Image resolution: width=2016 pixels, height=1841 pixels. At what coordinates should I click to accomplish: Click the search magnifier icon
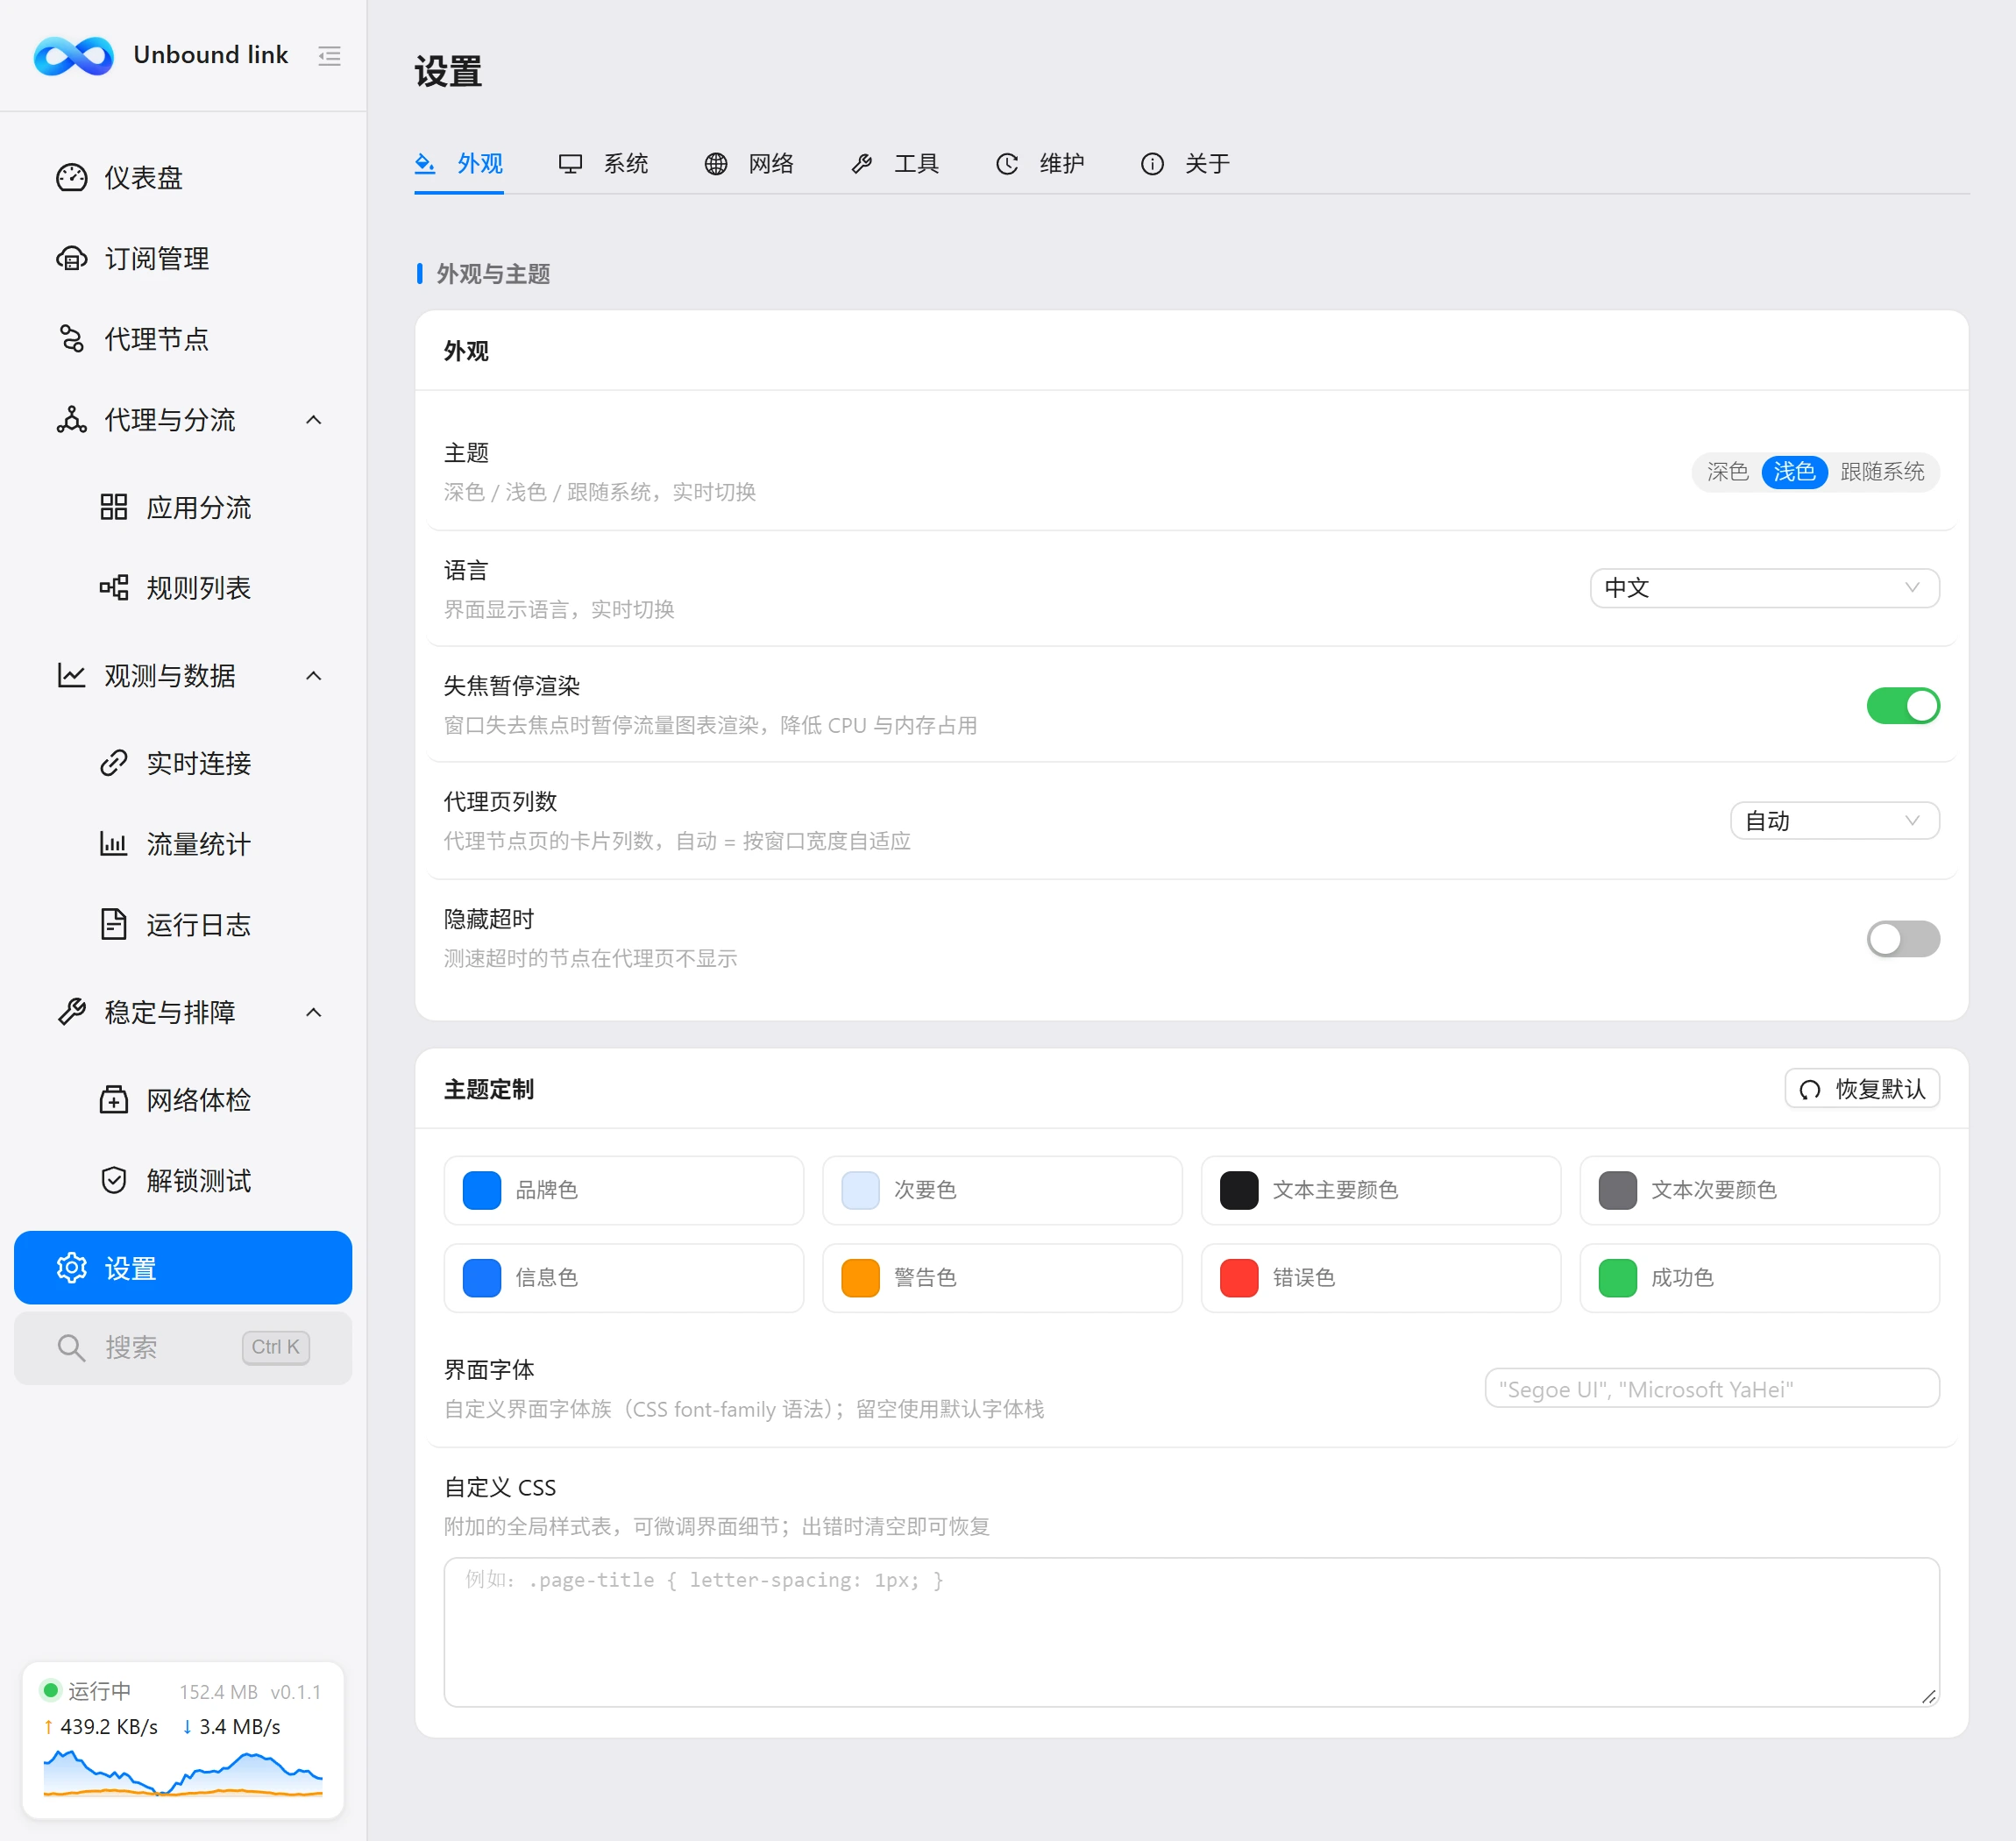click(71, 1348)
